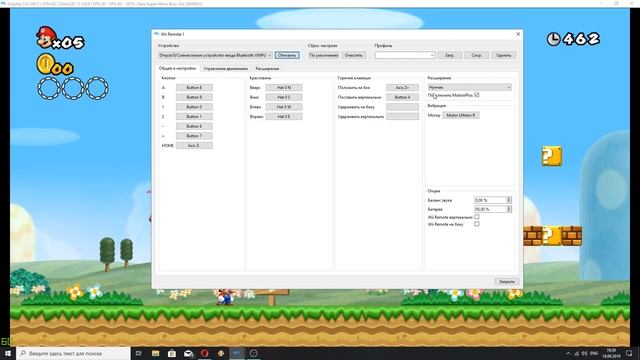Open the volume control in system tray
Screen dimensions: 640x360
[x=584, y=353]
